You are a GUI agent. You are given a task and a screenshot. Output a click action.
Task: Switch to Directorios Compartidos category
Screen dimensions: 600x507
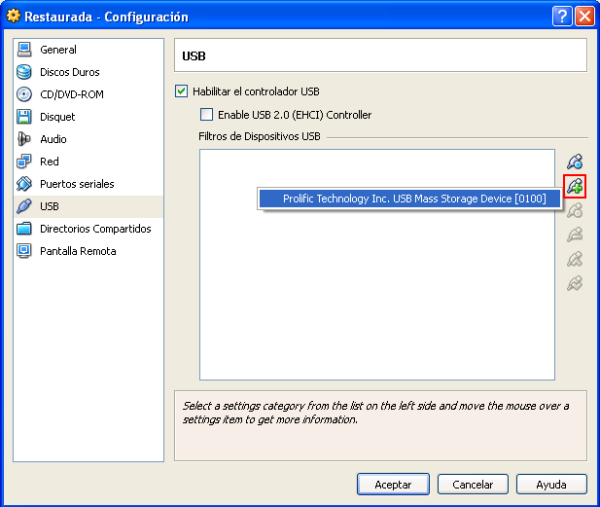[95, 229]
